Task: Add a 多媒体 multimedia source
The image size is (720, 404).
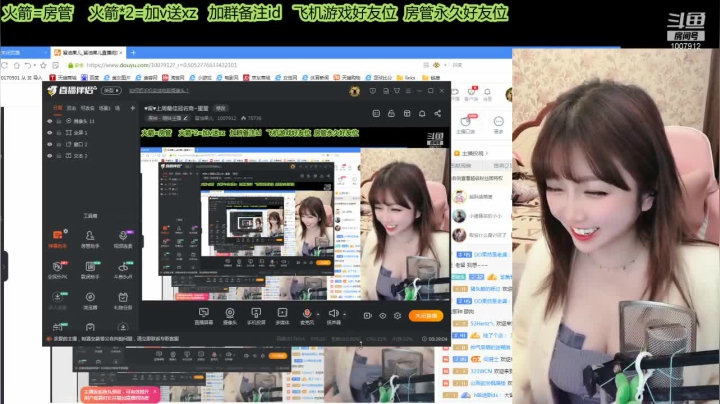Action: 282,316
